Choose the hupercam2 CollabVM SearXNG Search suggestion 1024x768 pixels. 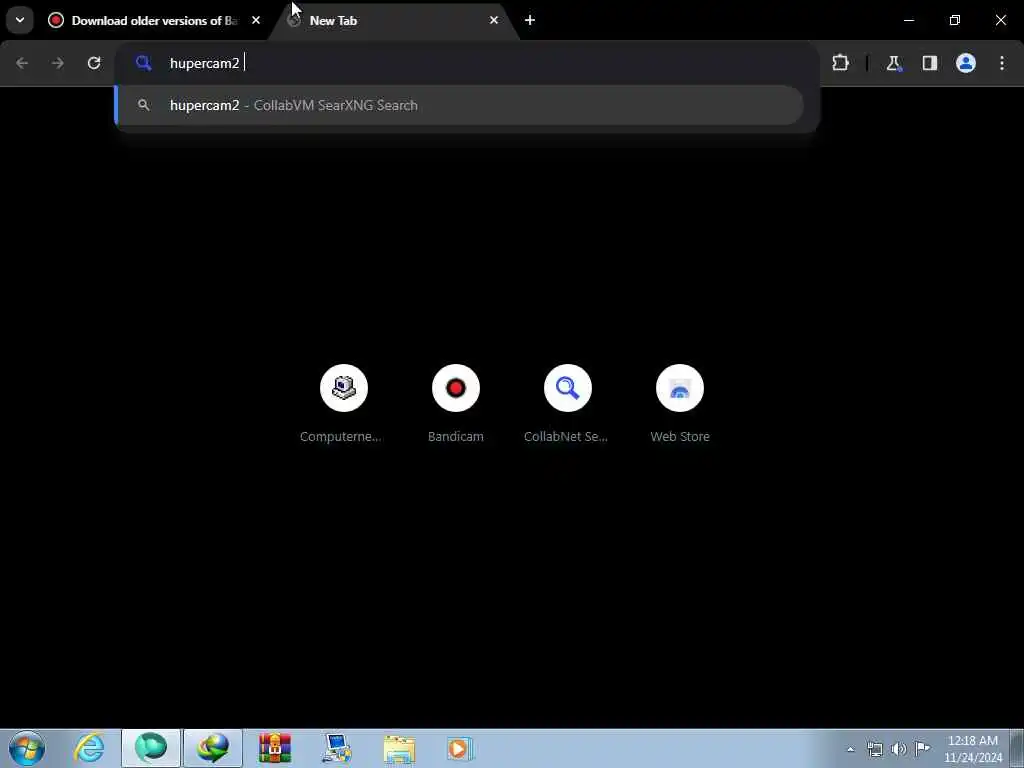coord(459,105)
